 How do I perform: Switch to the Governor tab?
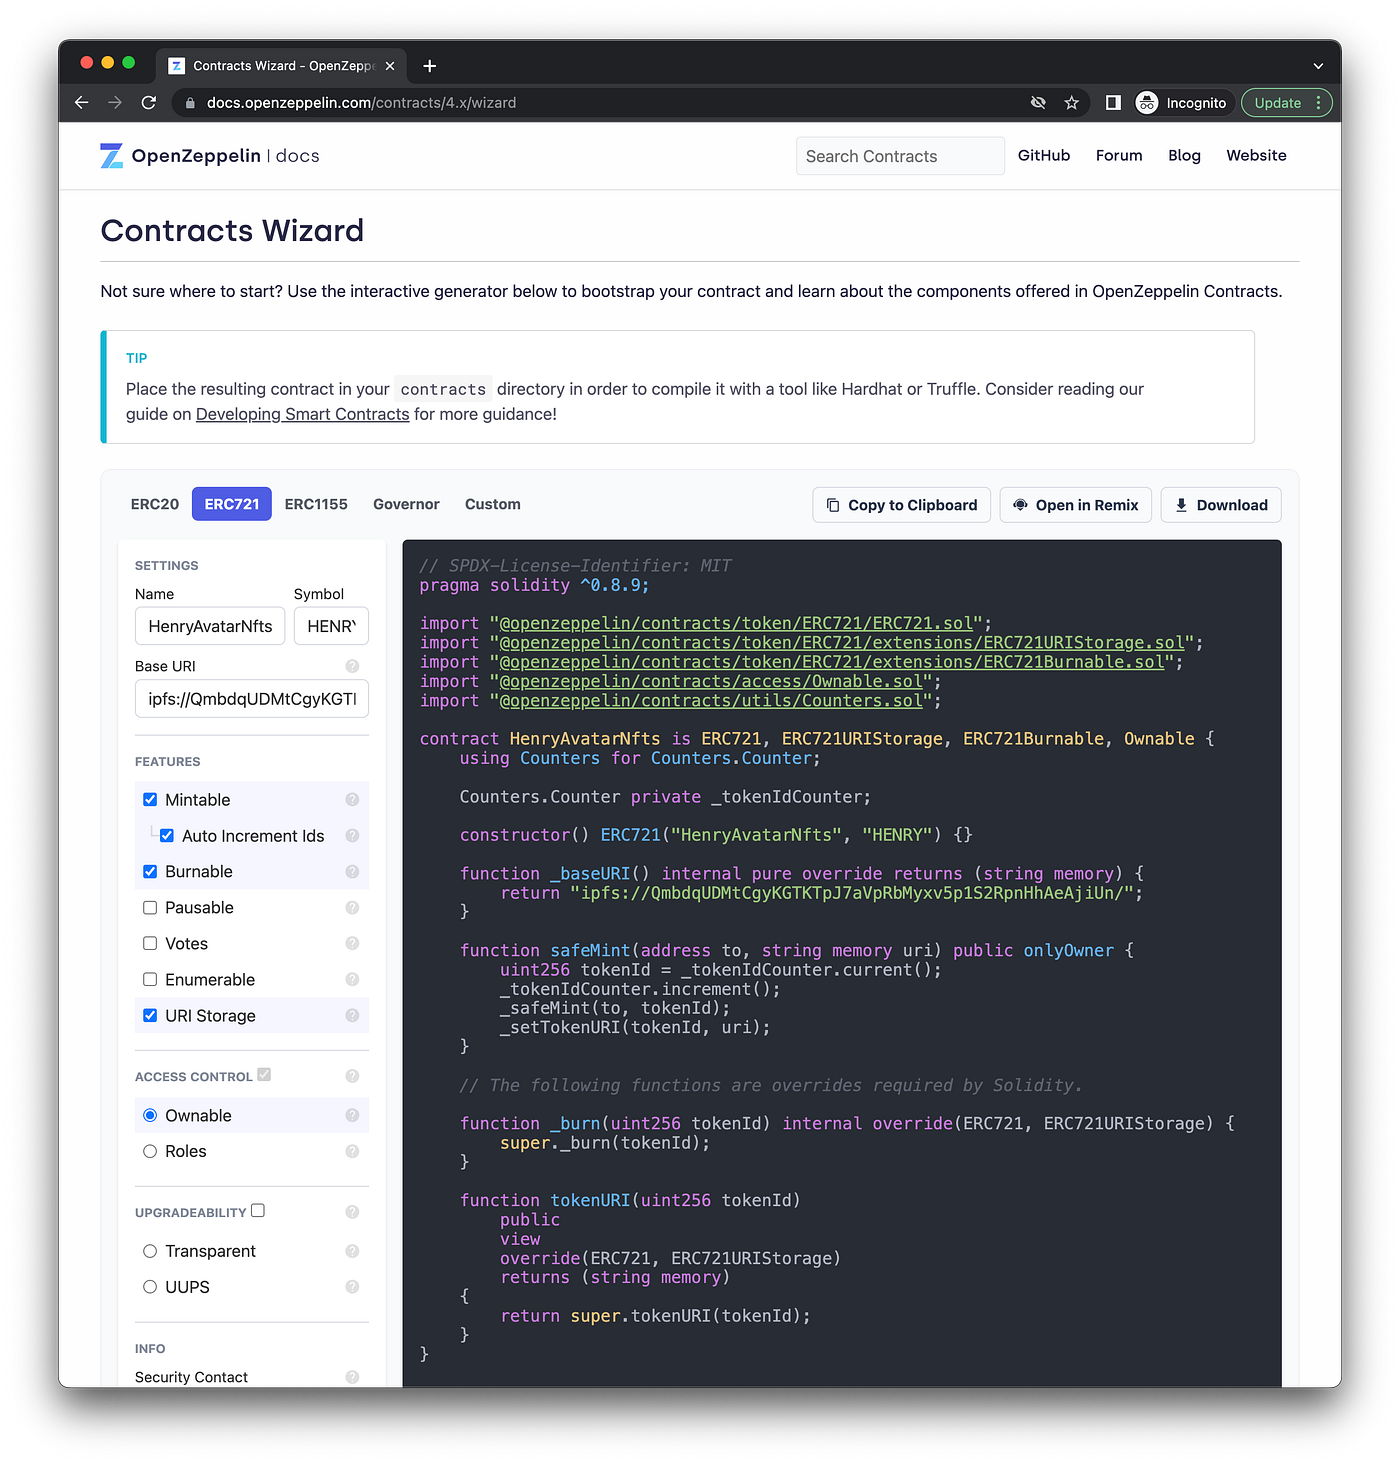pos(406,505)
